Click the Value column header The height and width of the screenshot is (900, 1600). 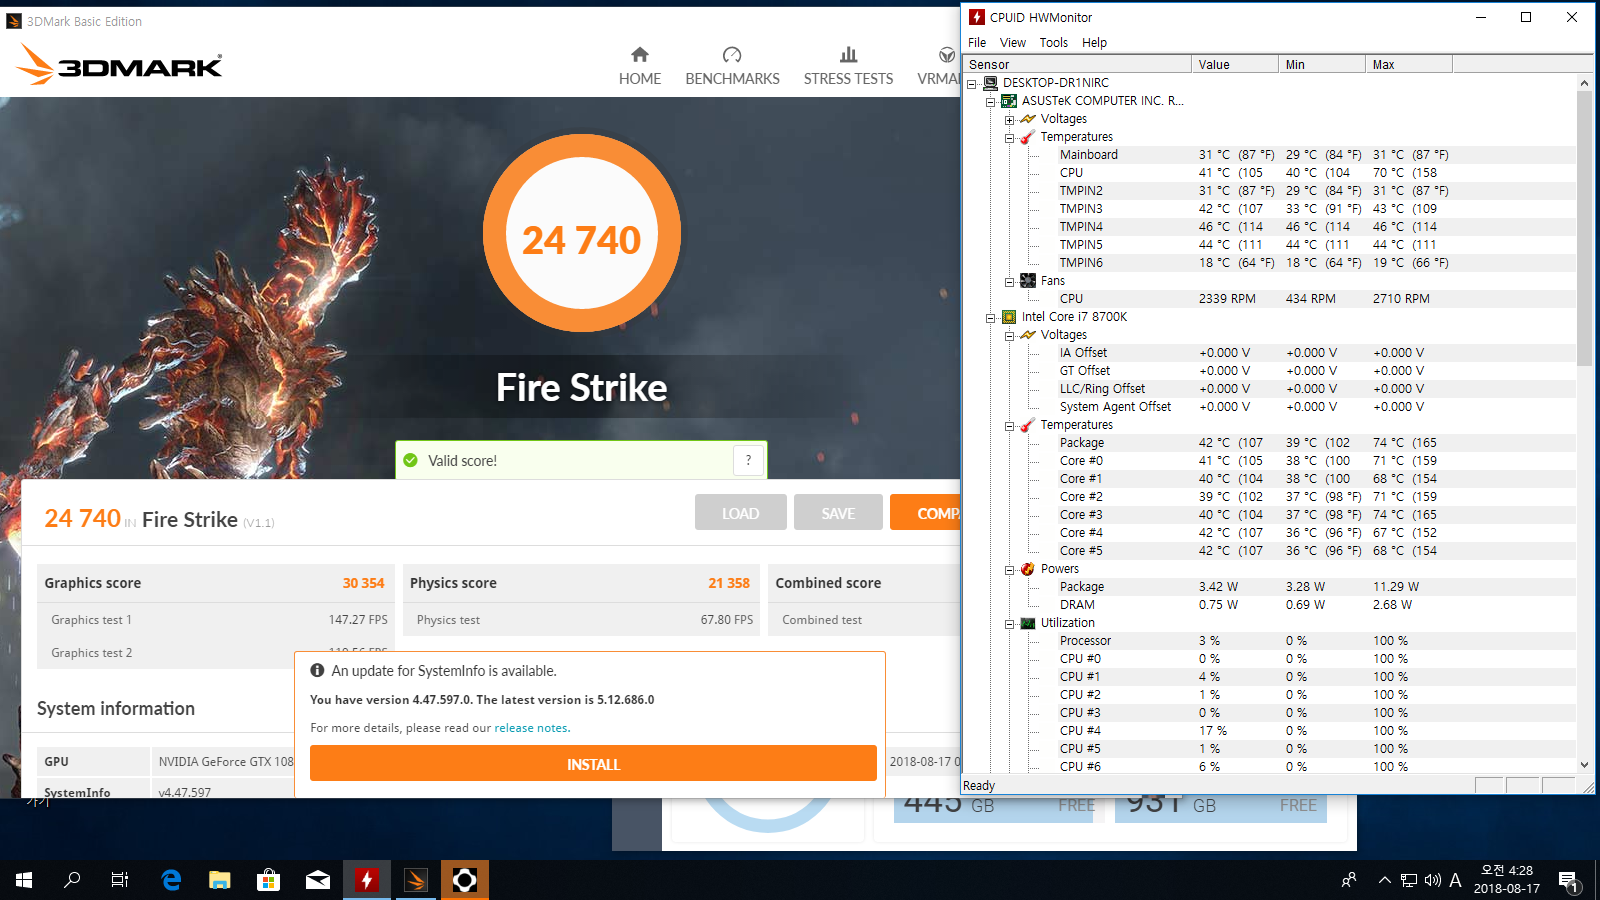(1235, 64)
